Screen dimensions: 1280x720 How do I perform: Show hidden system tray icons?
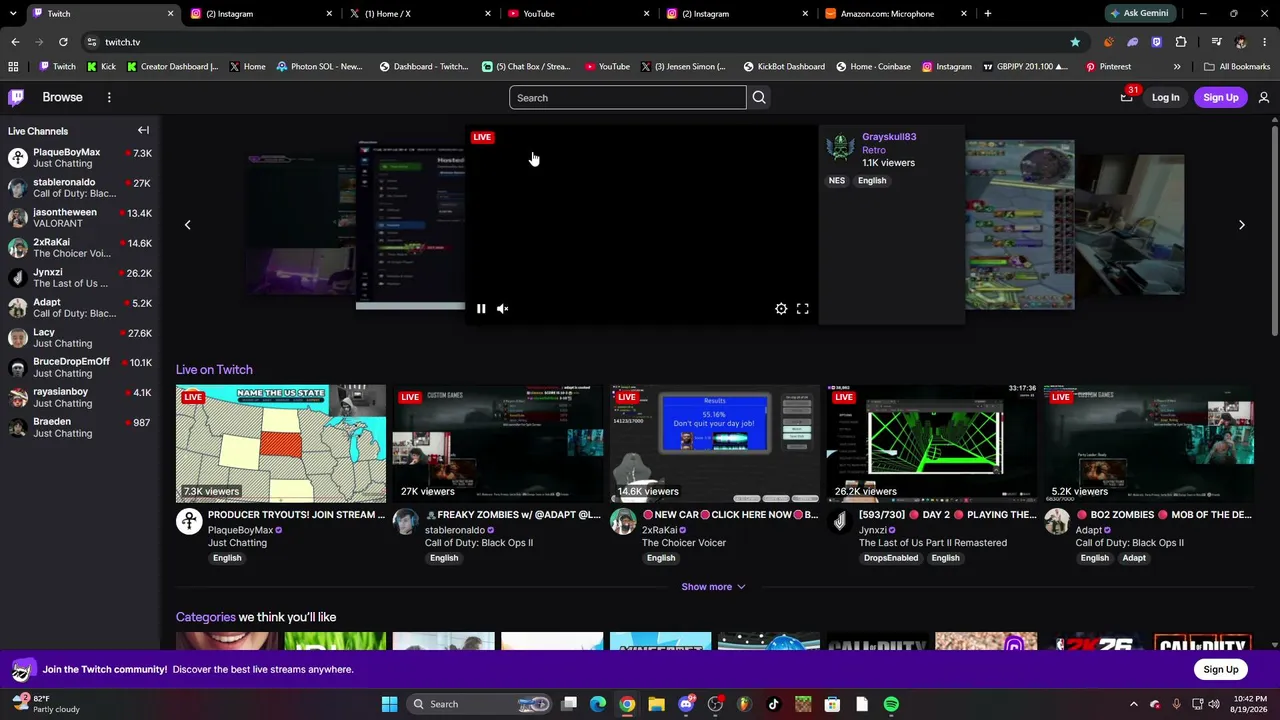(x=1133, y=704)
